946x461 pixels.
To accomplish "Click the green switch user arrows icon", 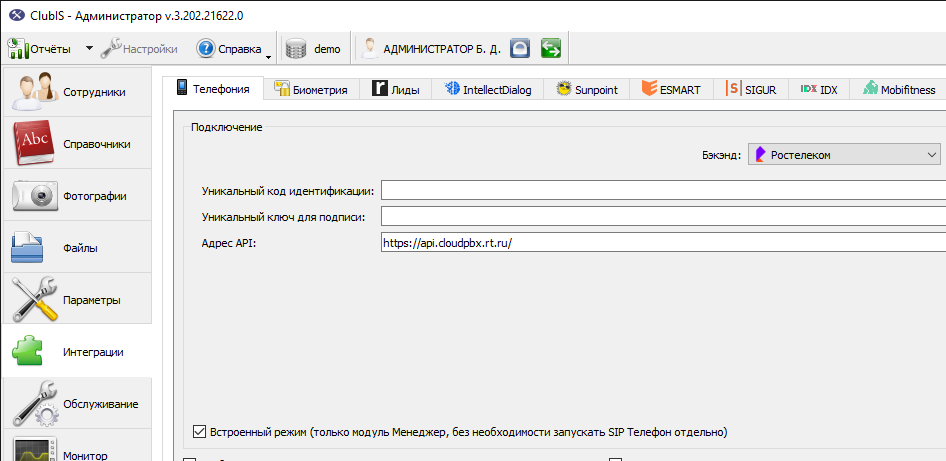I will tap(551, 48).
